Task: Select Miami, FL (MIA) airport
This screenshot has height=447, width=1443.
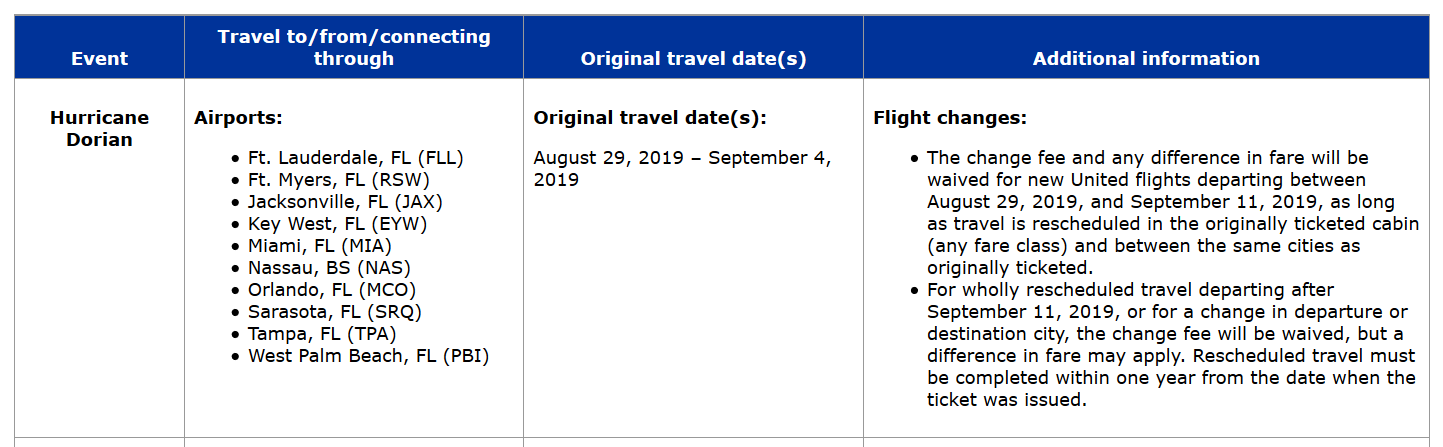Action: click(320, 246)
